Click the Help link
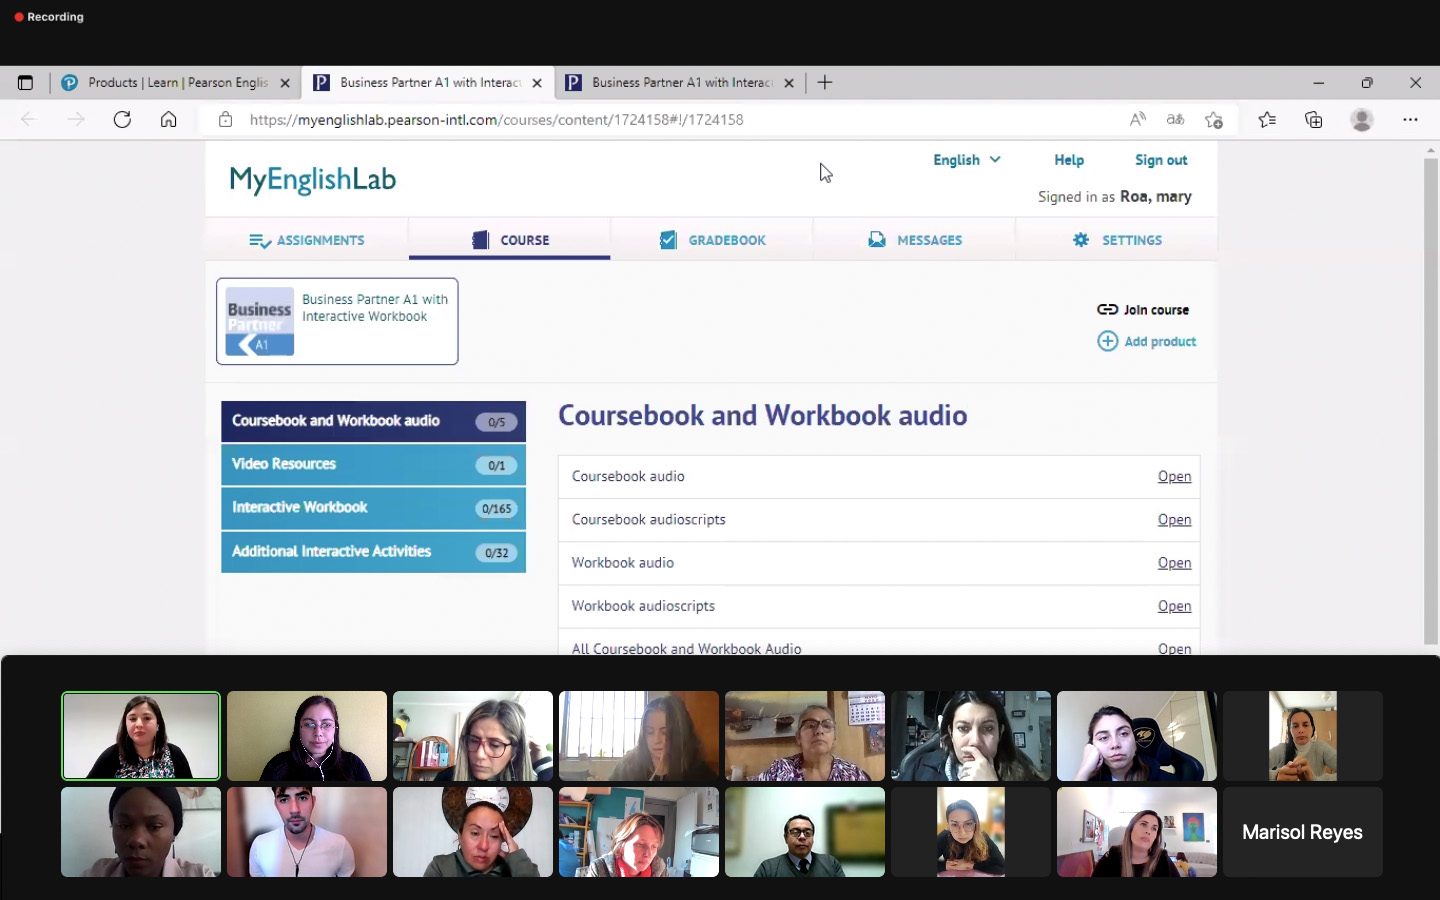This screenshot has height=900, width=1440. (1069, 160)
